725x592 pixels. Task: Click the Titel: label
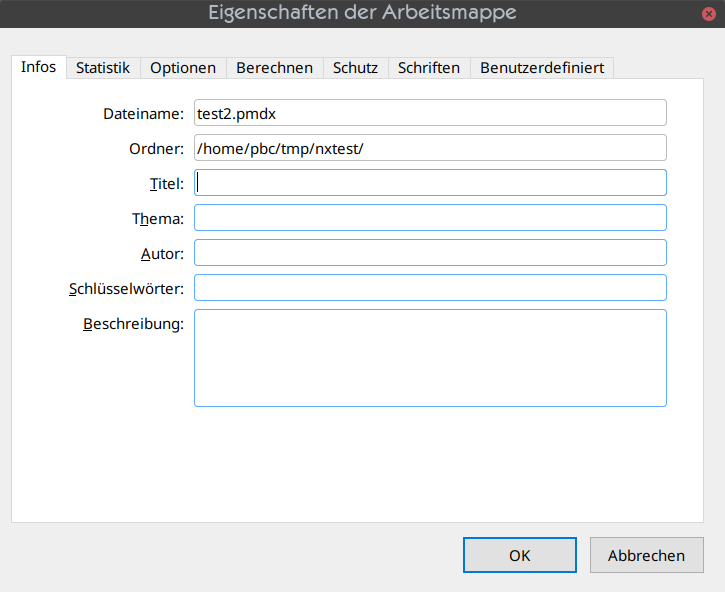pos(166,184)
